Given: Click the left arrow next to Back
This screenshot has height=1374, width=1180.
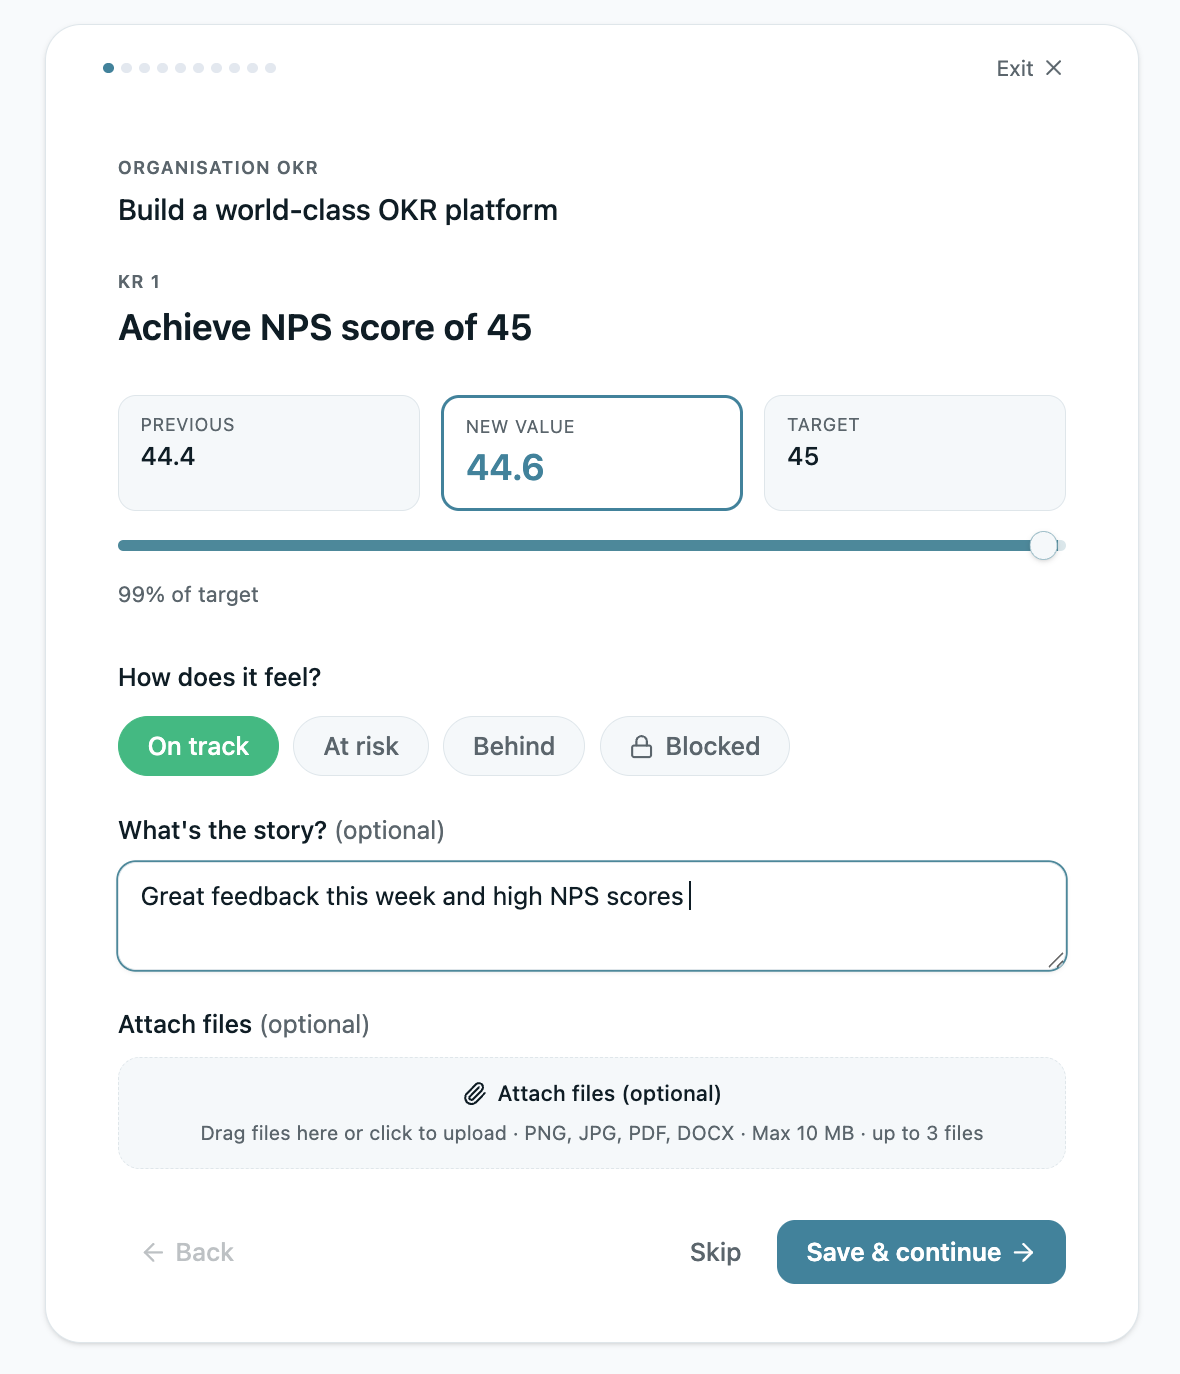Looking at the screenshot, I should 153,1253.
